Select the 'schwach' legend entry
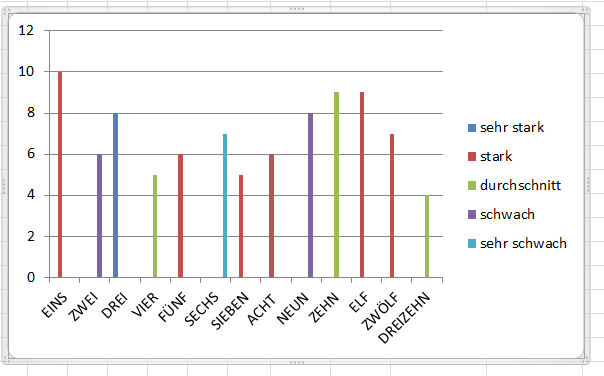Screen dimensions: 604x376 coord(501,215)
